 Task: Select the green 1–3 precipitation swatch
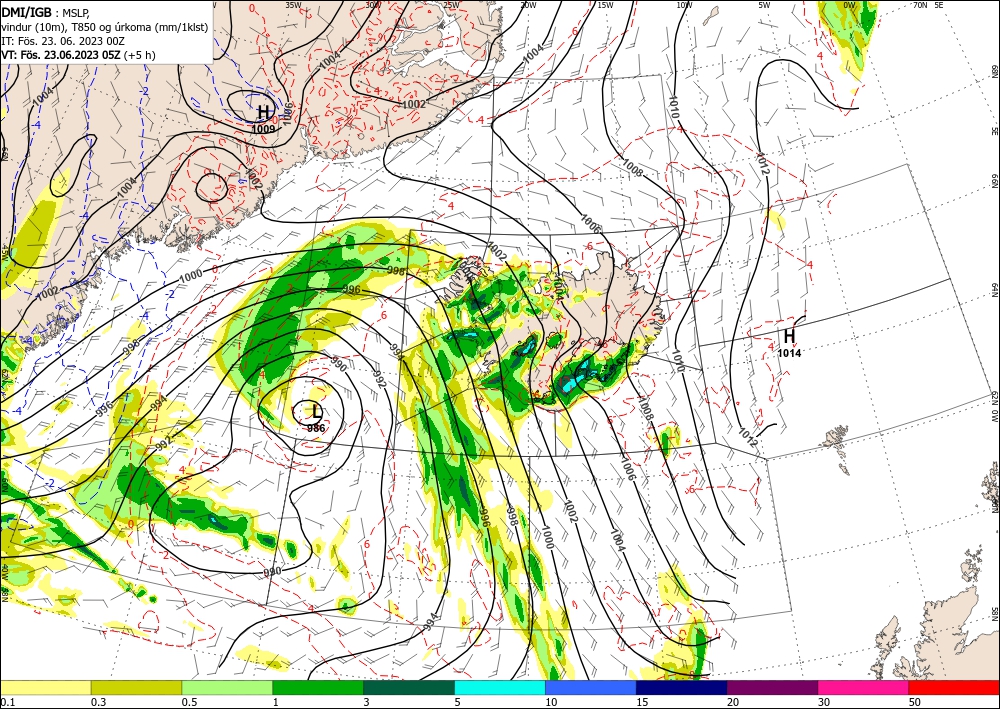[x=318, y=687]
